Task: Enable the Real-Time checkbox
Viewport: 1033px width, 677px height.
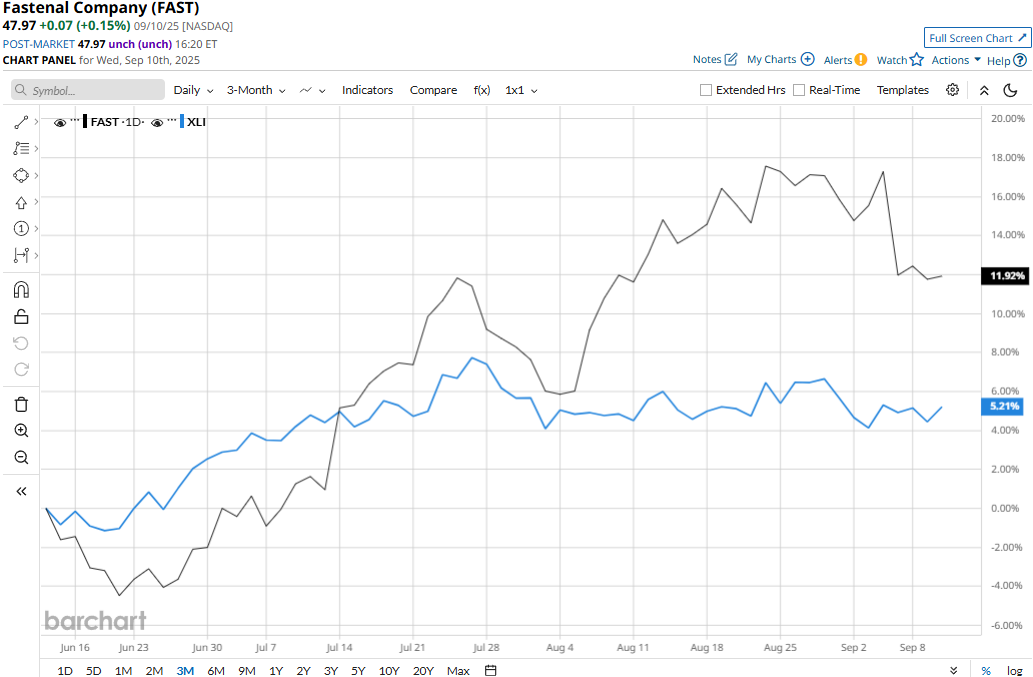Action: click(798, 90)
